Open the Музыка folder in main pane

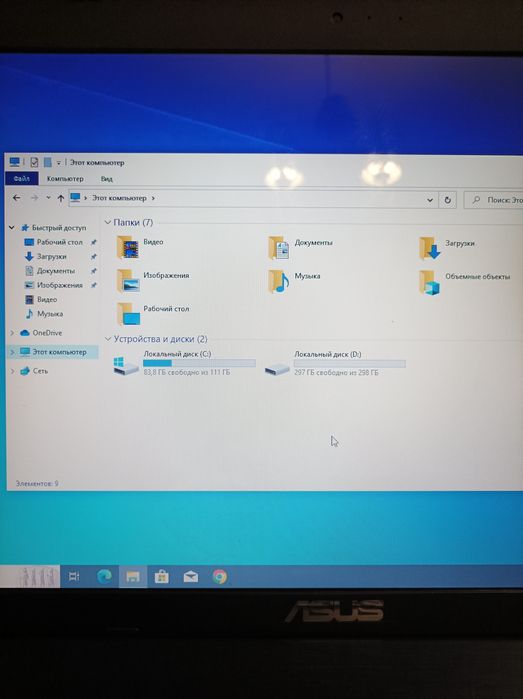tap(294, 281)
